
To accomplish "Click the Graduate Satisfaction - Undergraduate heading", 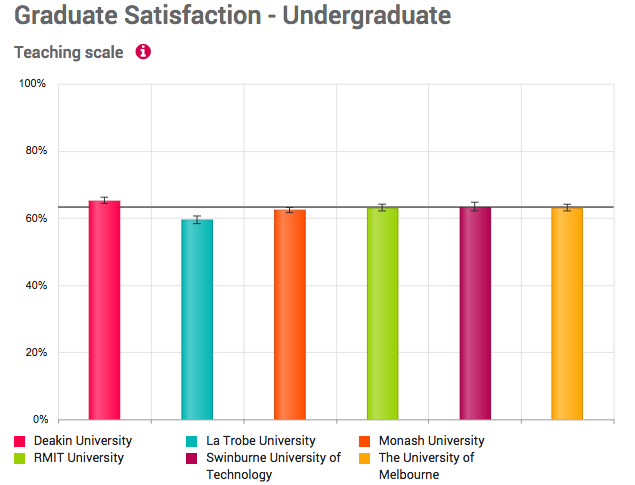I will pyautogui.click(x=219, y=16).
